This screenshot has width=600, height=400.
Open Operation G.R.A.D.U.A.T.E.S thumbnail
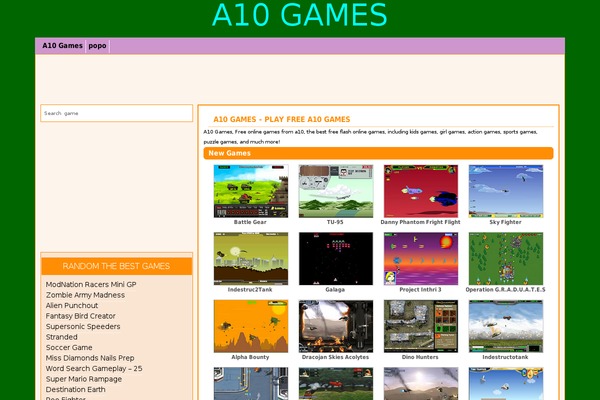(505, 258)
